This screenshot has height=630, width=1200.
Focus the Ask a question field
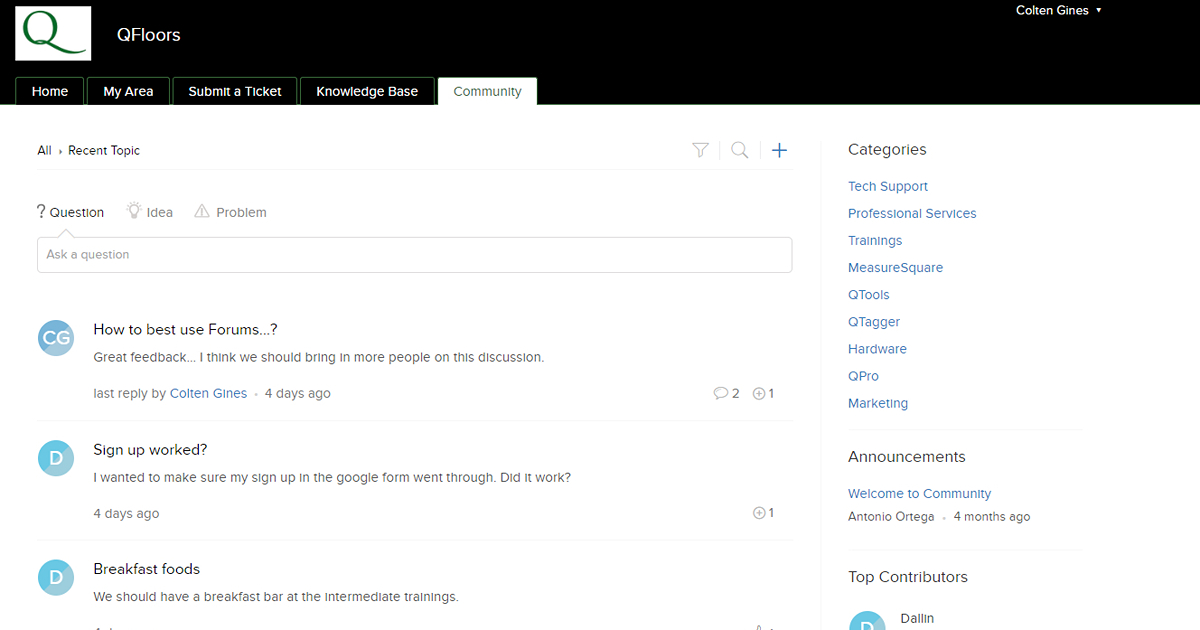pyautogui.click(x=415, y=255)
